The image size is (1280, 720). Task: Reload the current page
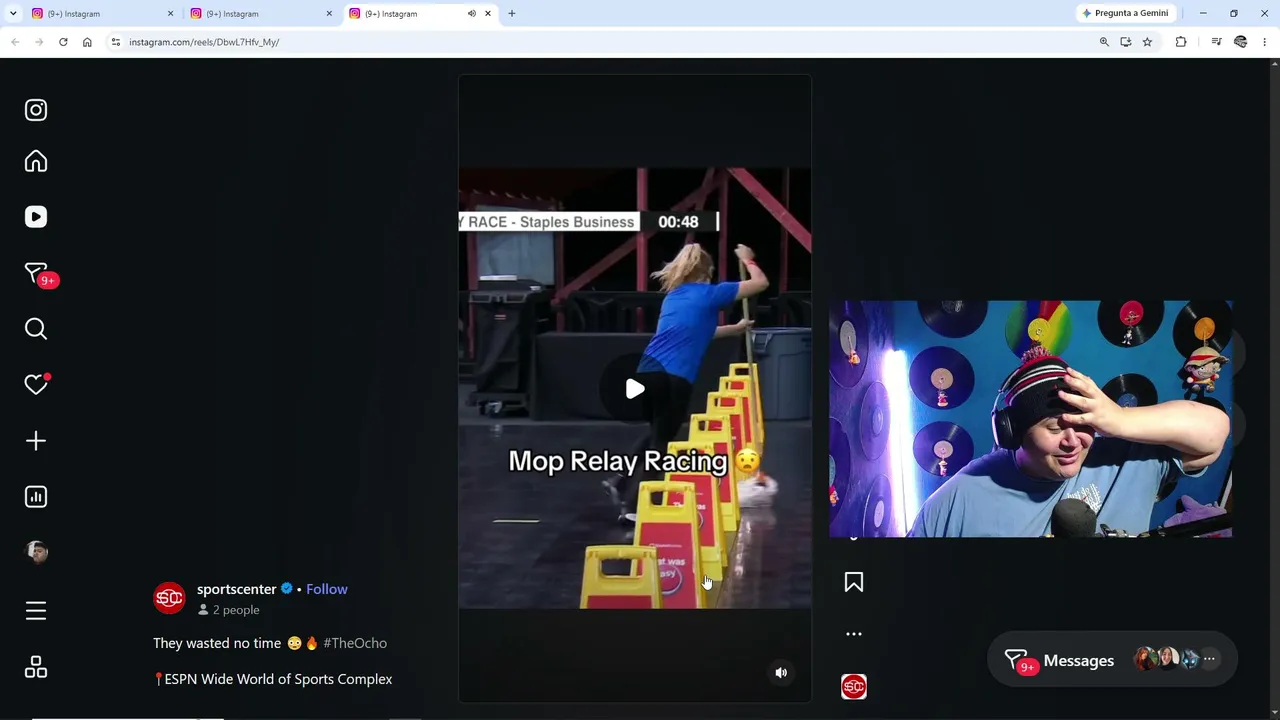[x=63, y=42]
